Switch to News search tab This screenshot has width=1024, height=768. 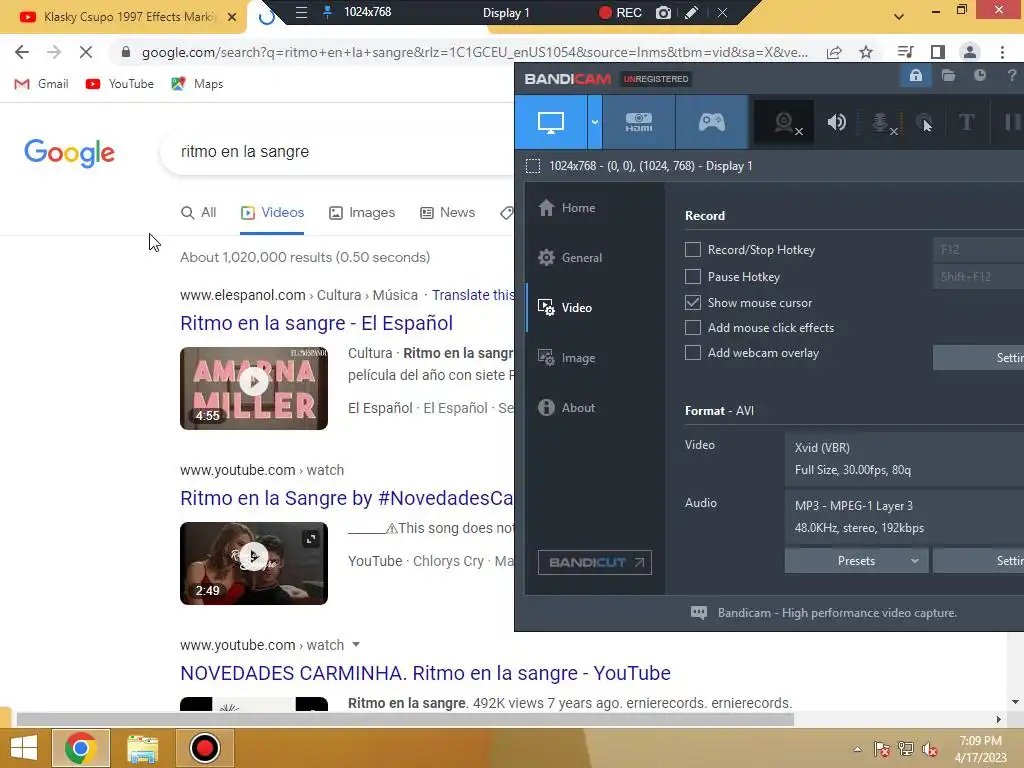[448, 213]
